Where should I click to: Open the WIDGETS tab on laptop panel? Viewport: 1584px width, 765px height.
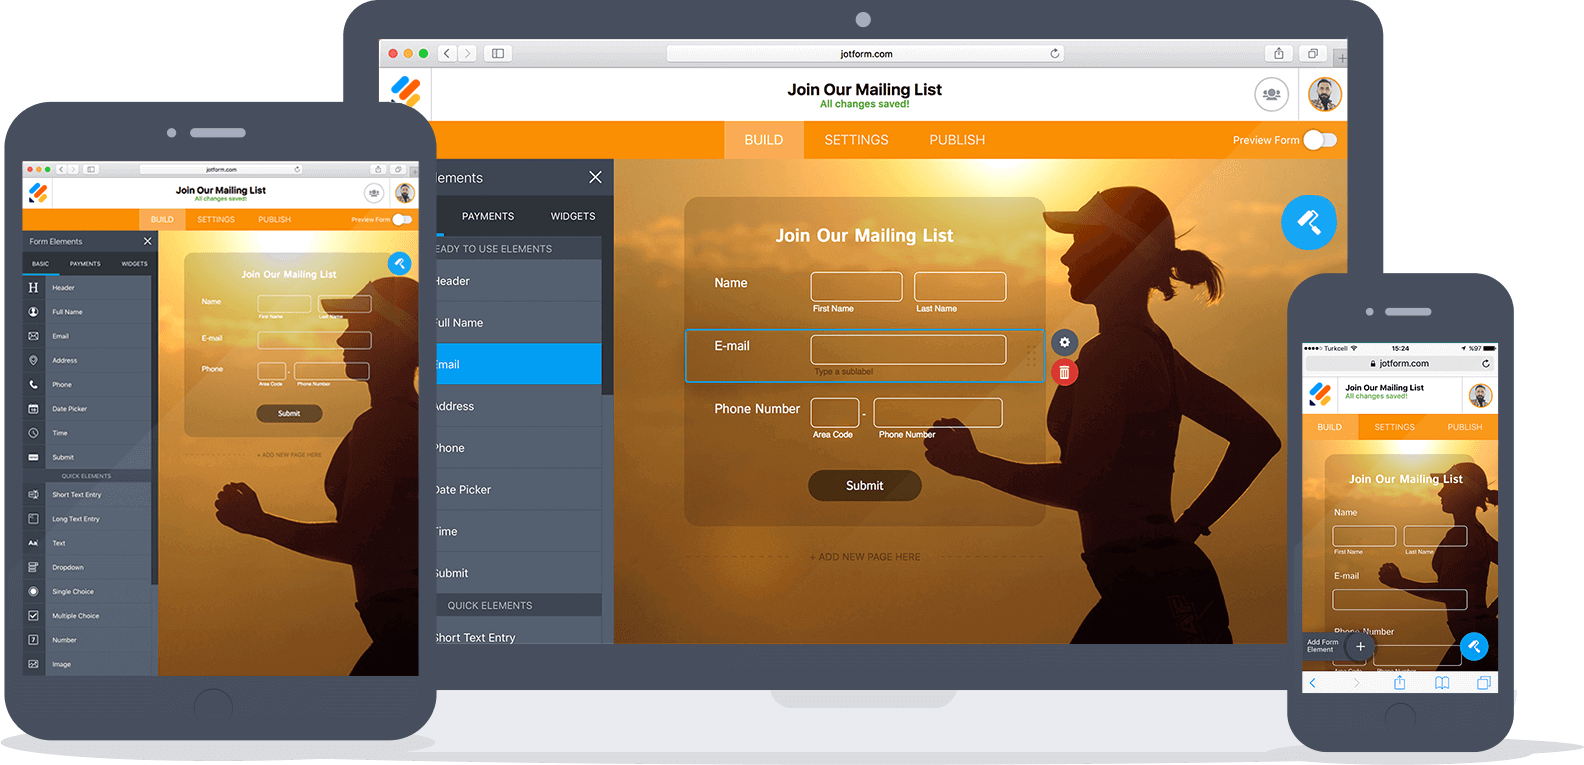[572, 216]
